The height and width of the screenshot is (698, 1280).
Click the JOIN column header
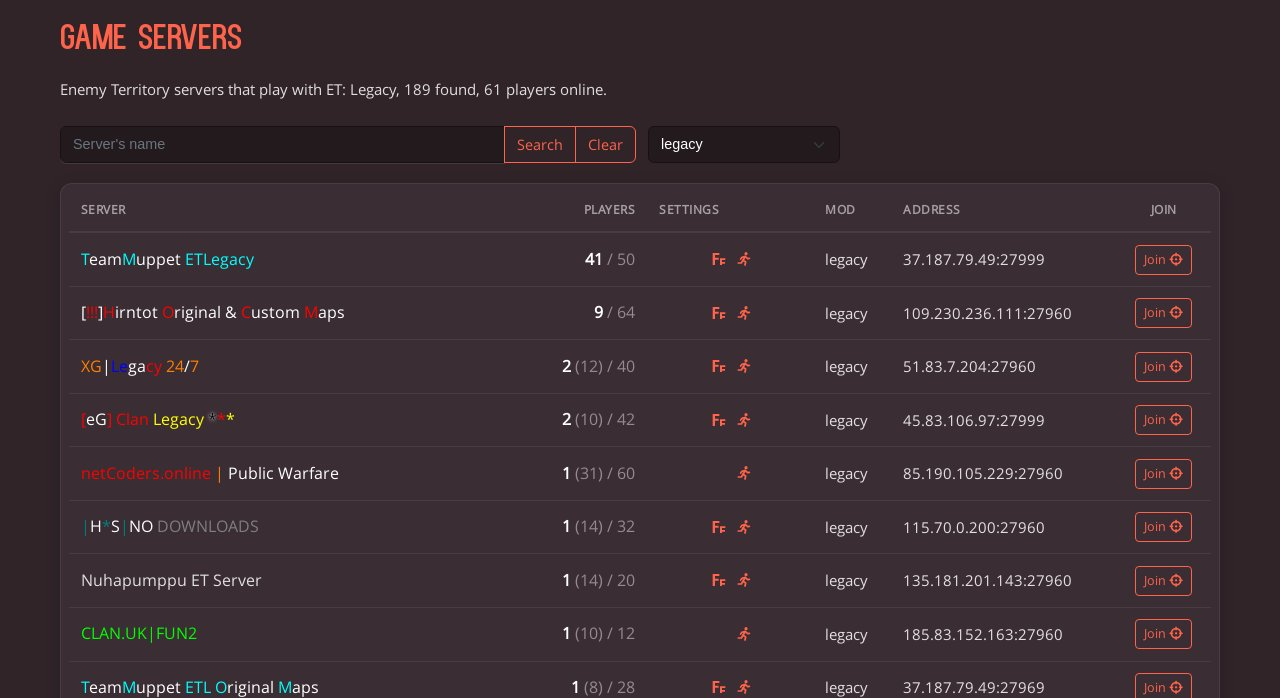pos(1163,210)
